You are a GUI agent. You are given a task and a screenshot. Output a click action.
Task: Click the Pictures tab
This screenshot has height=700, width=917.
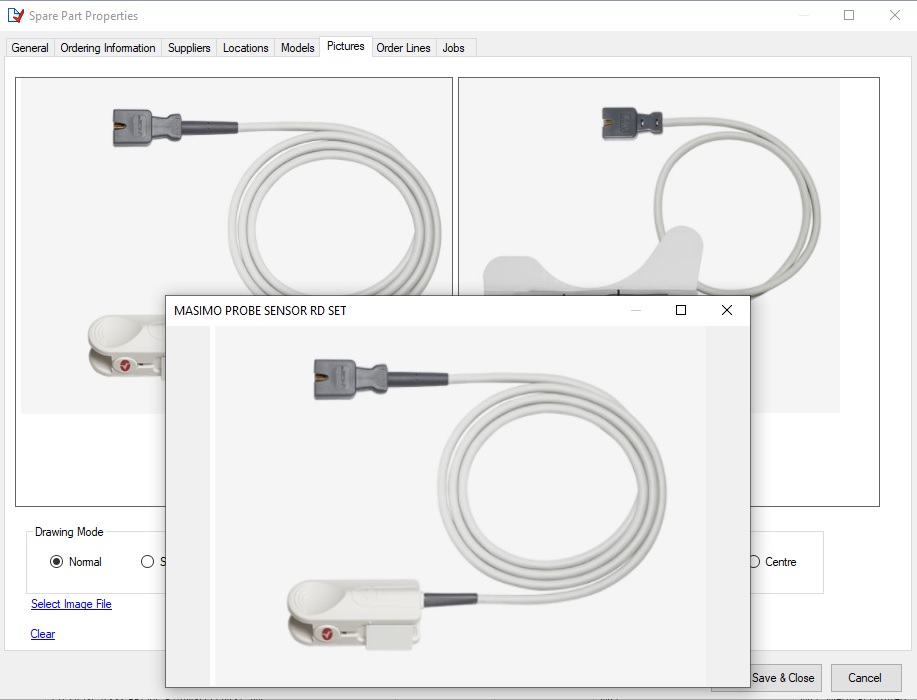tap(346, 46)
